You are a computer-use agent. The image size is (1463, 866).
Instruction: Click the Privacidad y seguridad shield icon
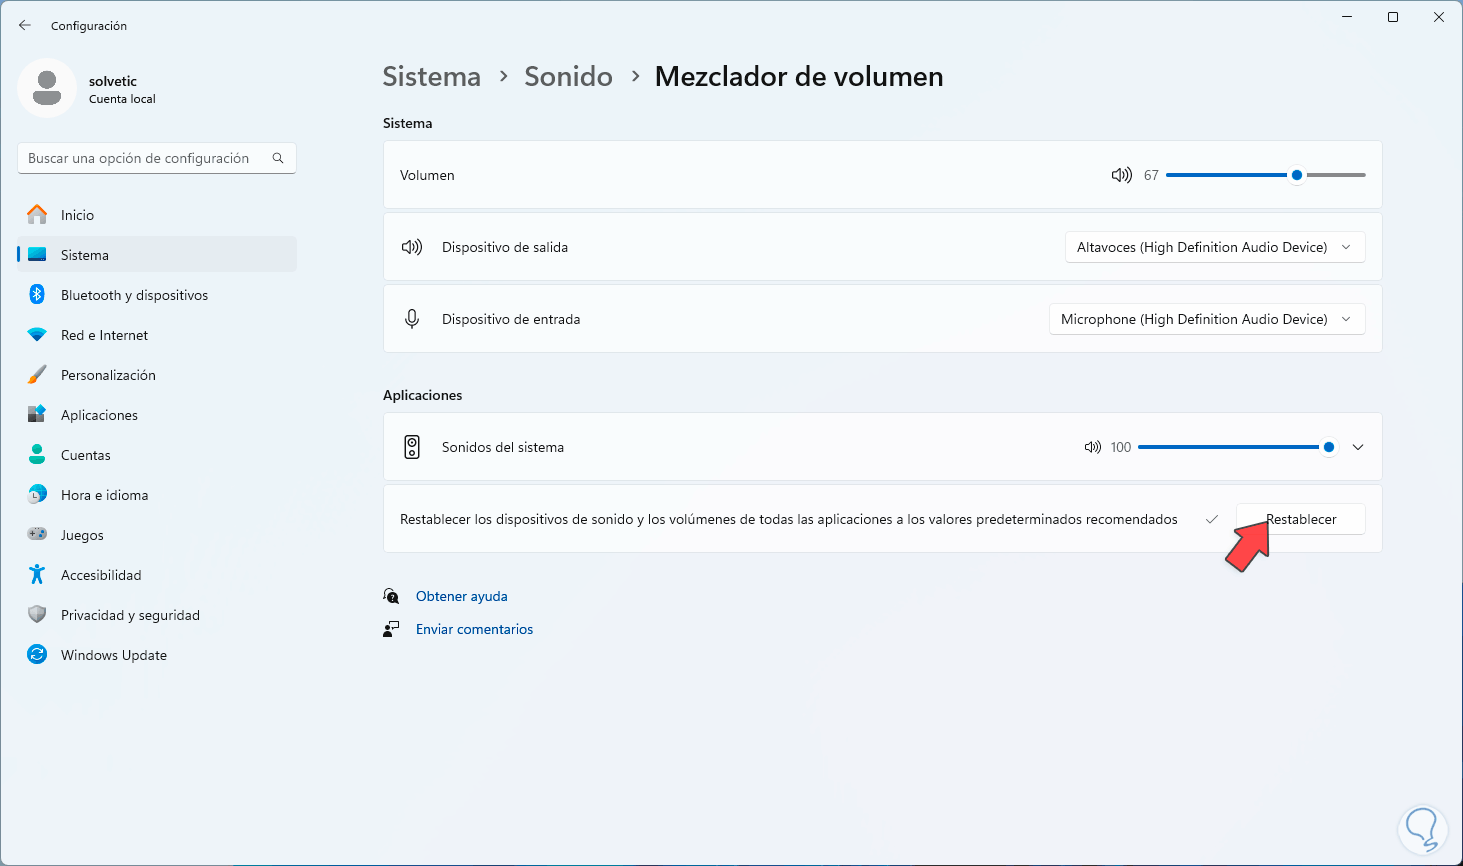(x=37, y=615)
